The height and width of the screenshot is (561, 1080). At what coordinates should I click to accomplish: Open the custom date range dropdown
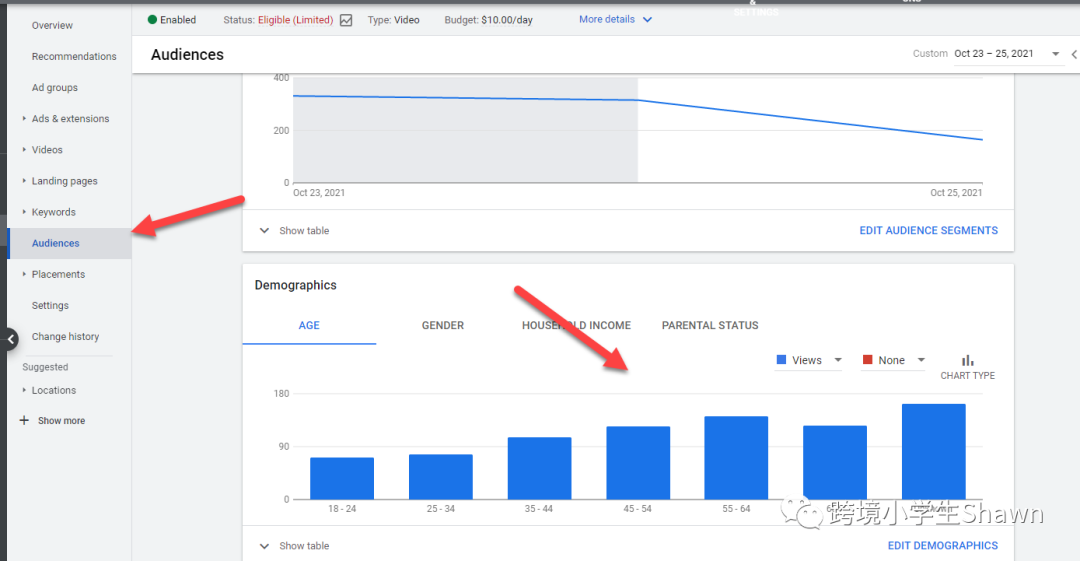click(x=1055, y=54)
